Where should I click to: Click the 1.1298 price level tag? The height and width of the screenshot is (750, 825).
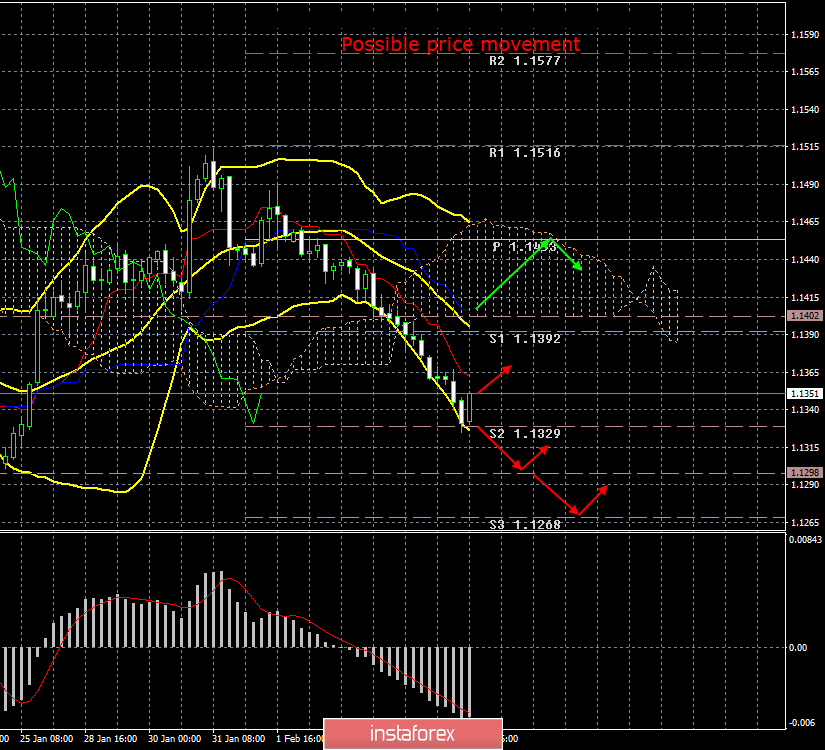point(804,473)
